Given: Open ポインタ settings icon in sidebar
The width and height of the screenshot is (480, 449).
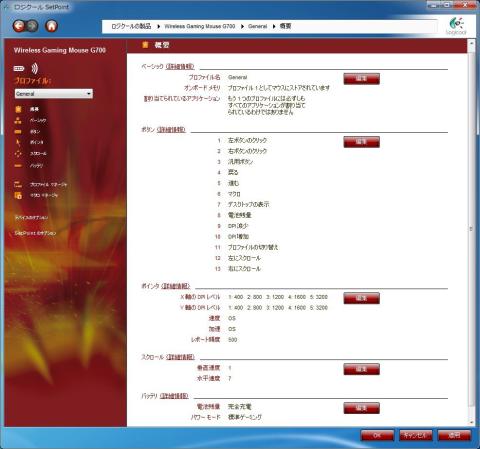Looking at the screenshot, I should click(18, 142).
